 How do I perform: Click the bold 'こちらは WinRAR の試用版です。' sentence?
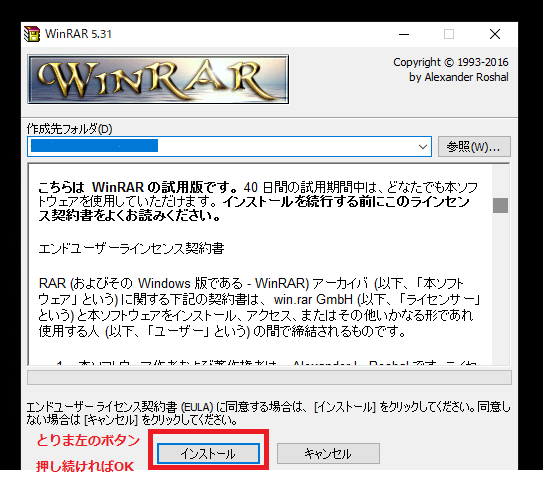pyautogui.click(x=138, y=187)
